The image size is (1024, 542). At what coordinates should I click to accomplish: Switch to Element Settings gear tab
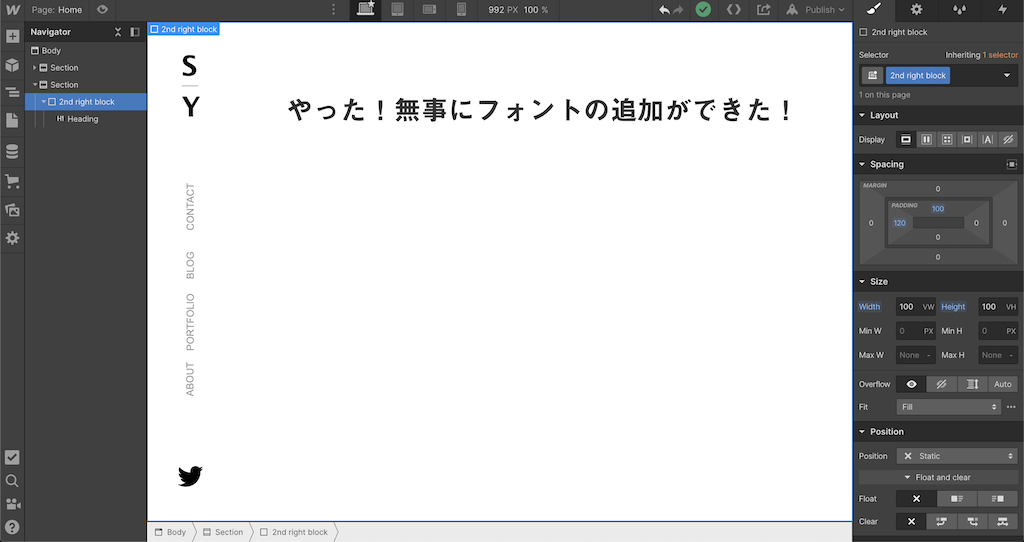(916, 10)
